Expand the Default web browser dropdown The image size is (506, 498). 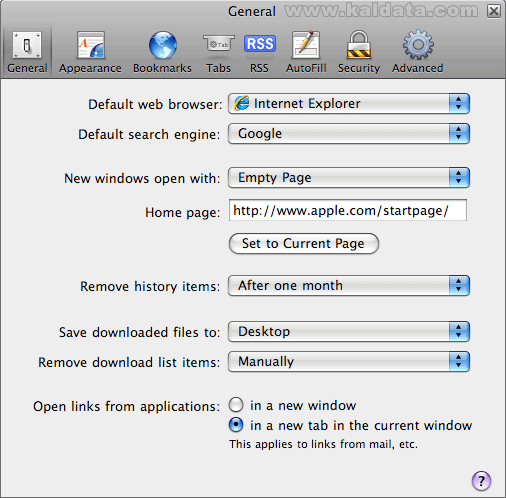tap(349, 104)
